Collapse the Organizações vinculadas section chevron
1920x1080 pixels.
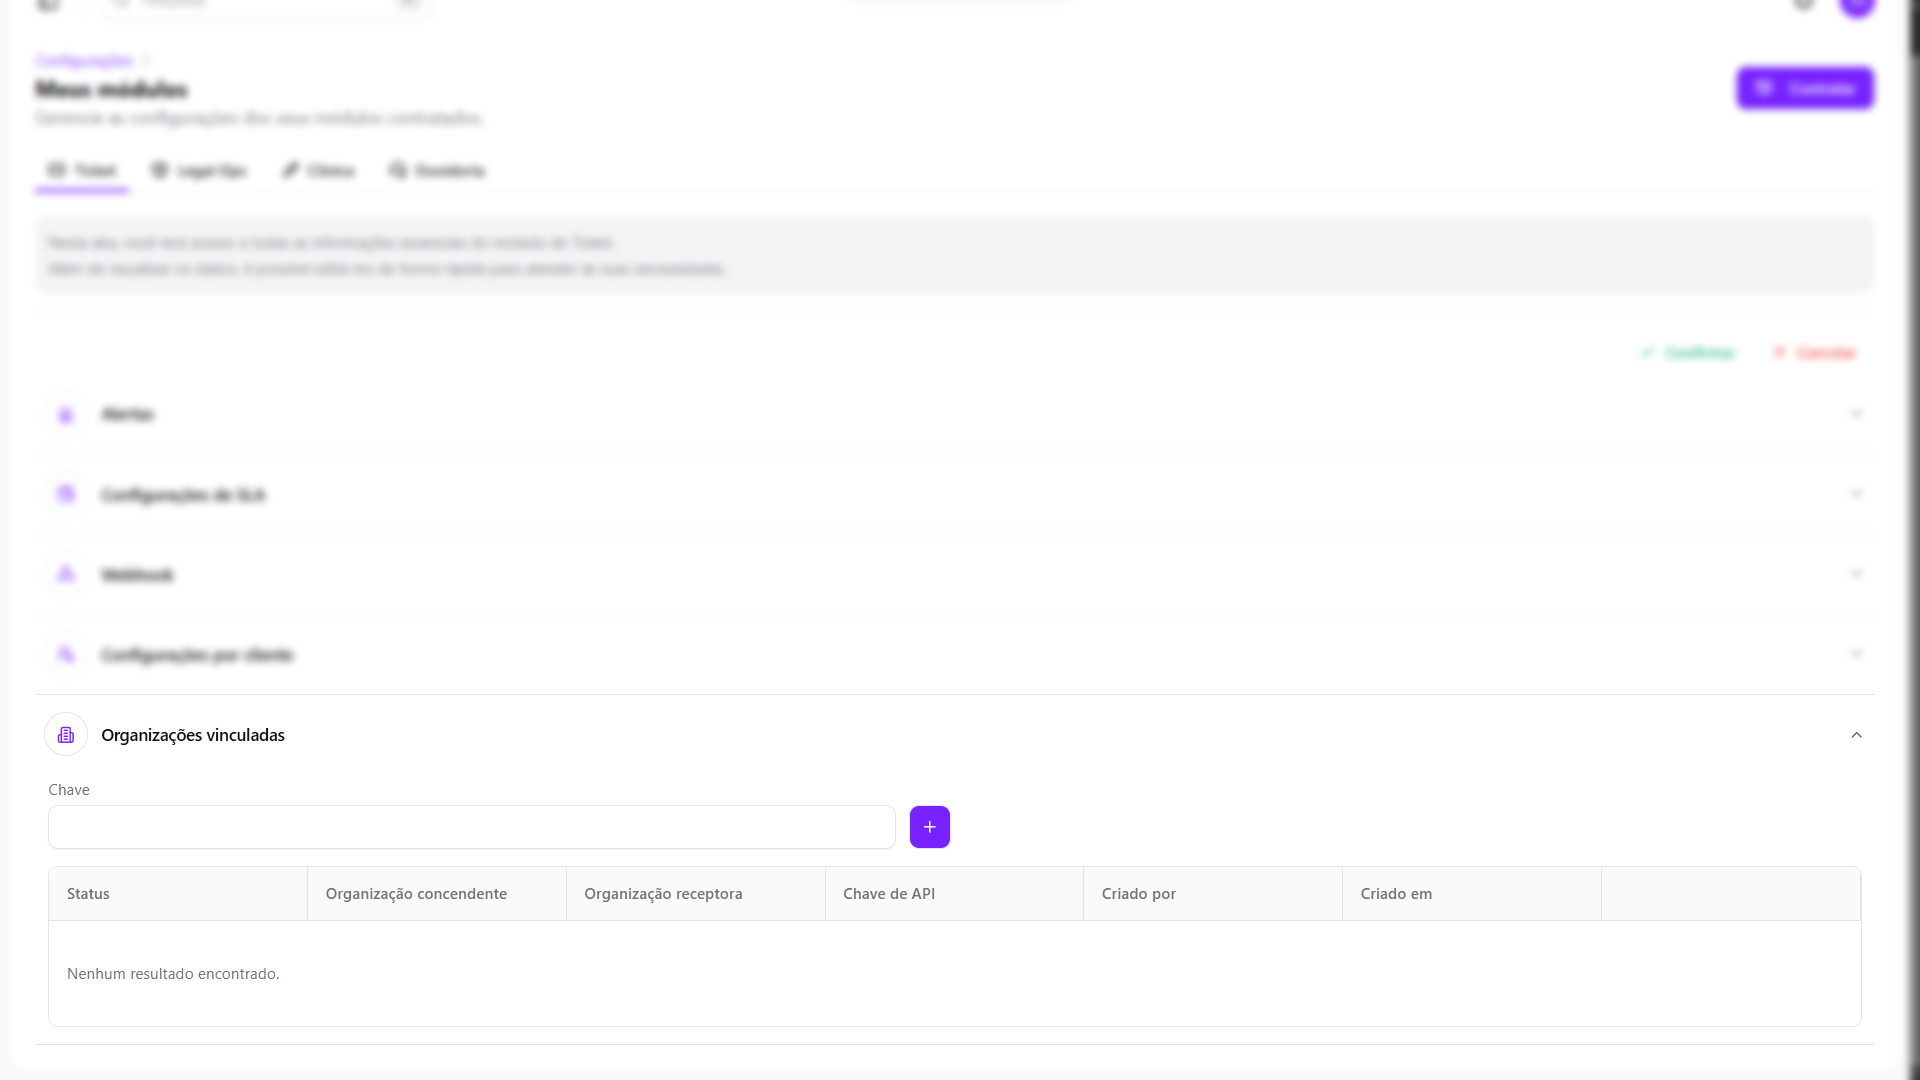[x=1856, y=735]
